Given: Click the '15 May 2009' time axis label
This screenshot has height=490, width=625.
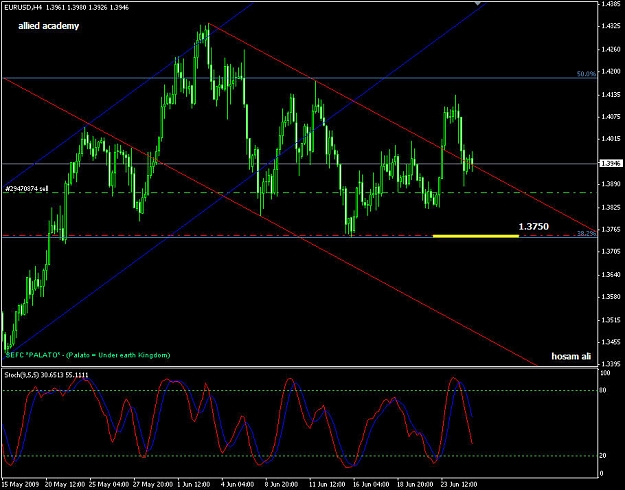Looking at the screenshot, I should coord(21,484).
